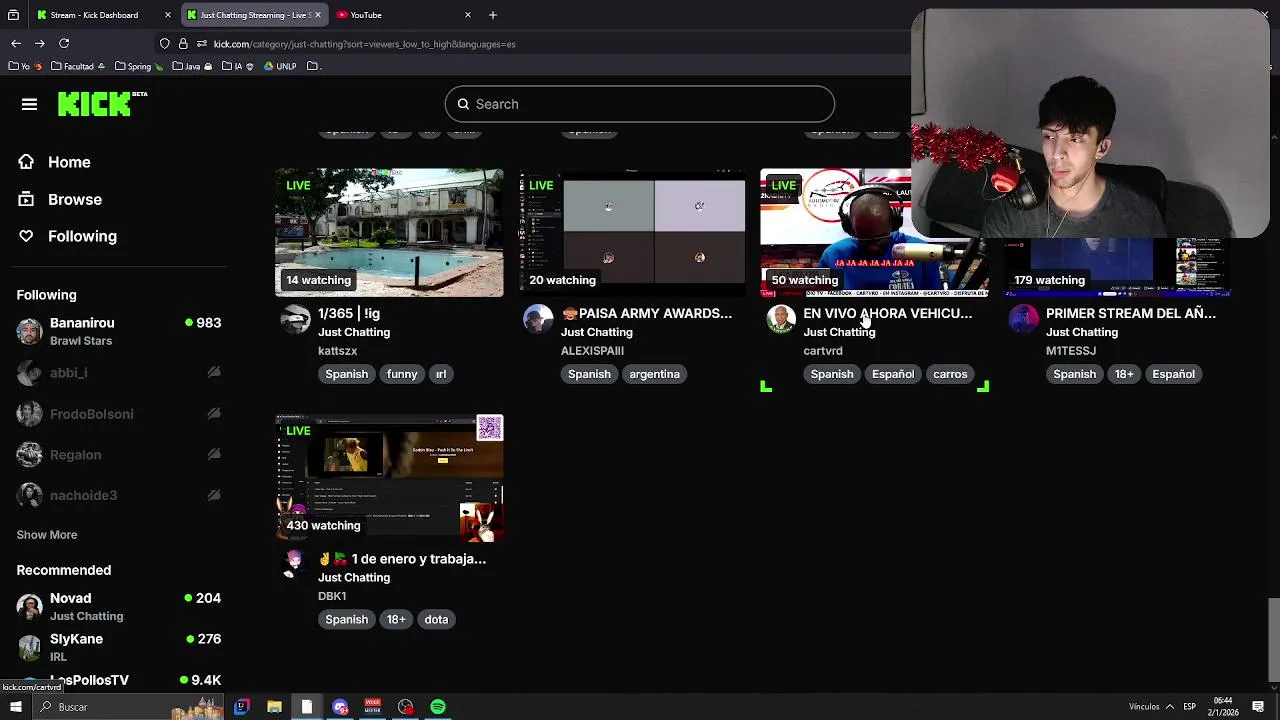Open nachoide3 in Following list

tap(118, 495)
